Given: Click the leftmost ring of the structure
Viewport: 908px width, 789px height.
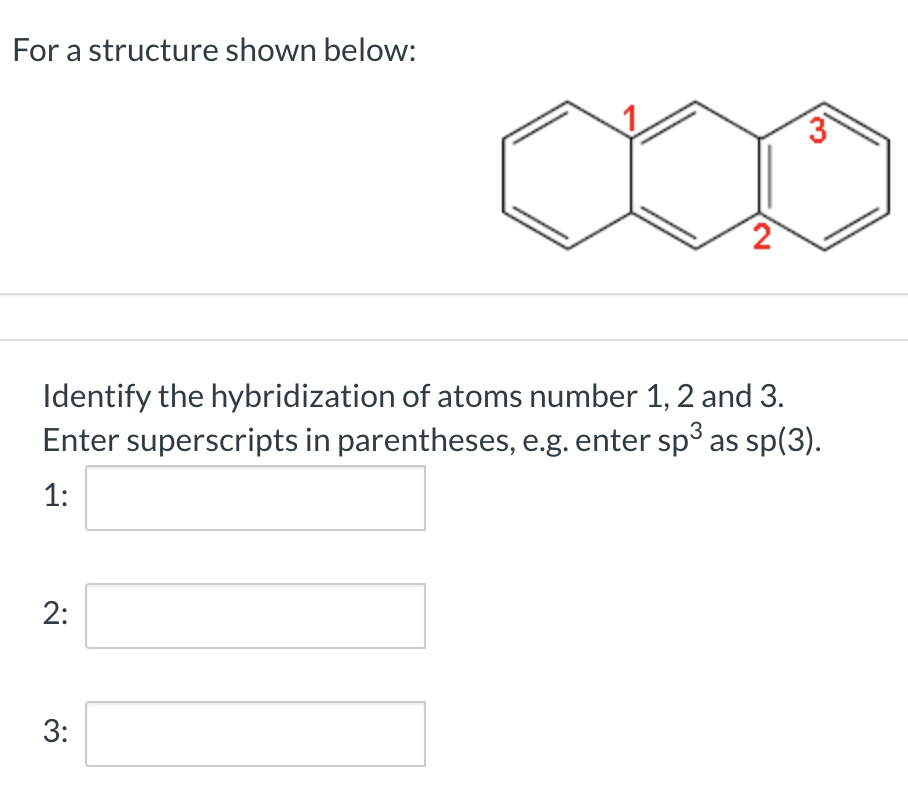Looking at the screenshot, I should point(565,172).
